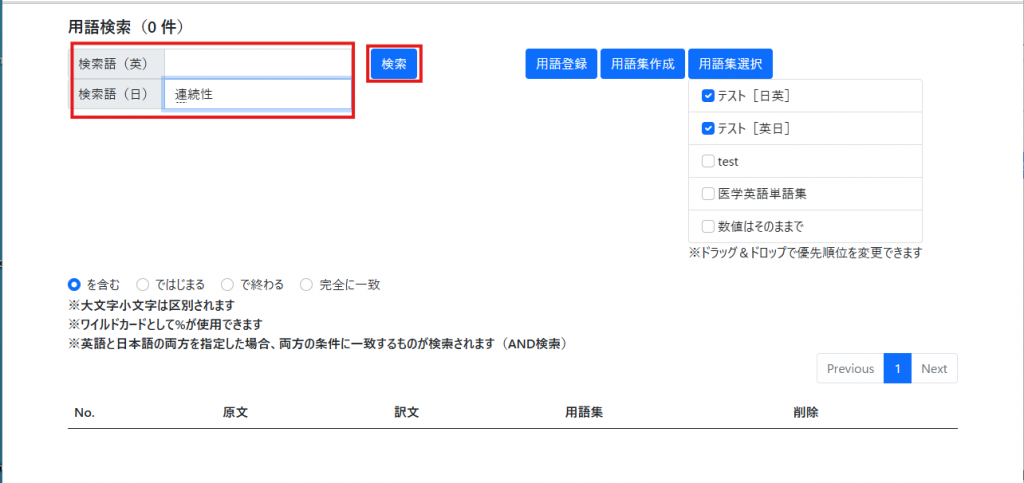
Task: Click page number 1 in pagination
Action: tap(897, 369)
